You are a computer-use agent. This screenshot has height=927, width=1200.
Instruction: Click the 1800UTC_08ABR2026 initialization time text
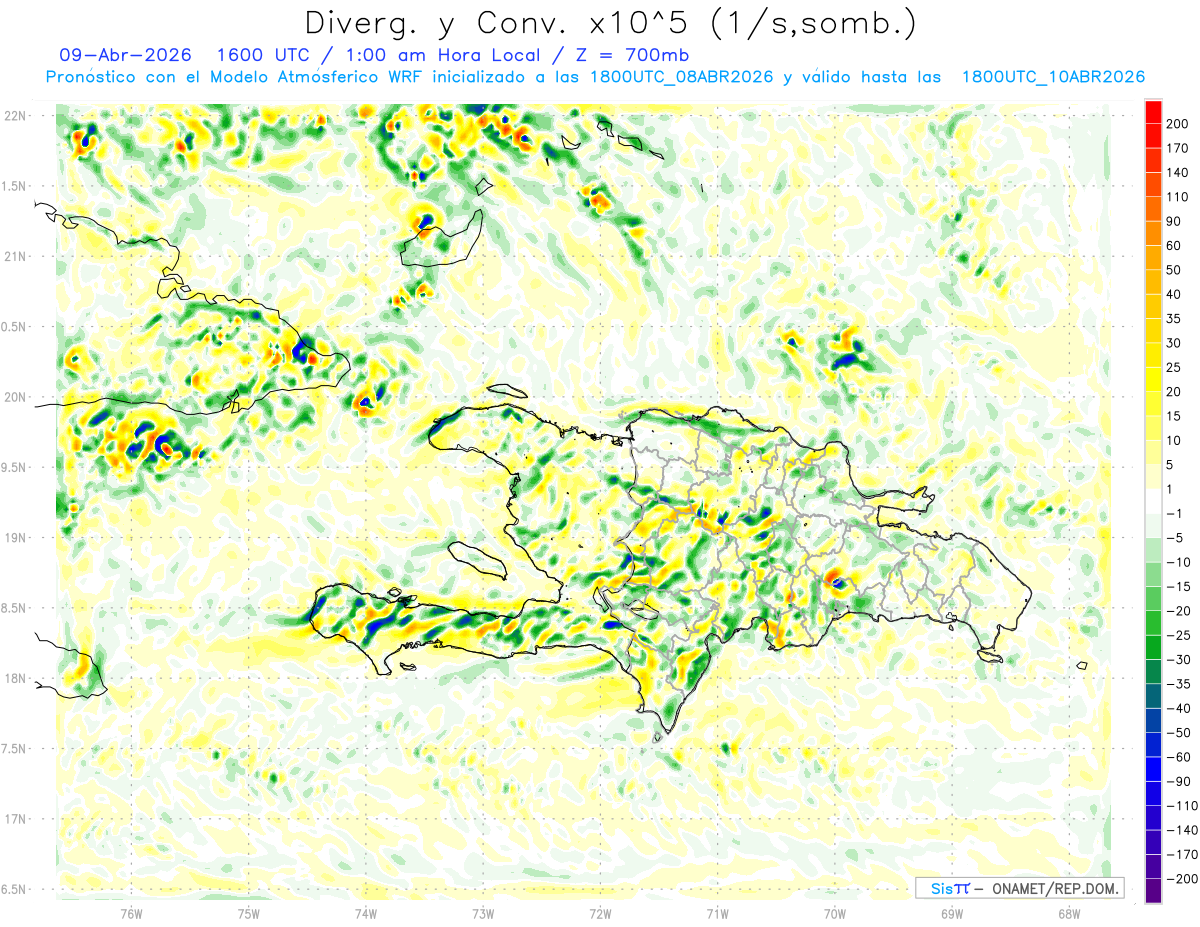click(x=682, y=77)
